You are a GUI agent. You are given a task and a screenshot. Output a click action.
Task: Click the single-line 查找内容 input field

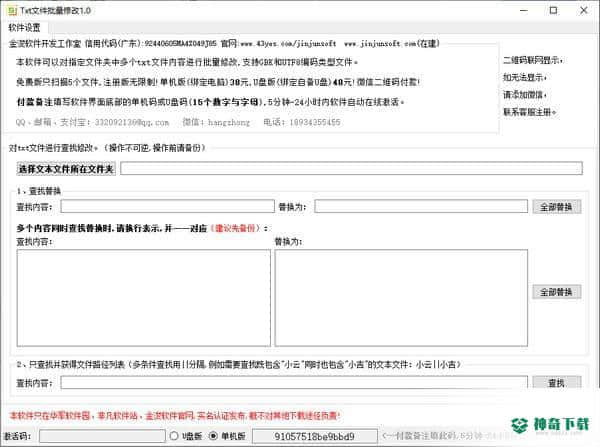(167, 207)
